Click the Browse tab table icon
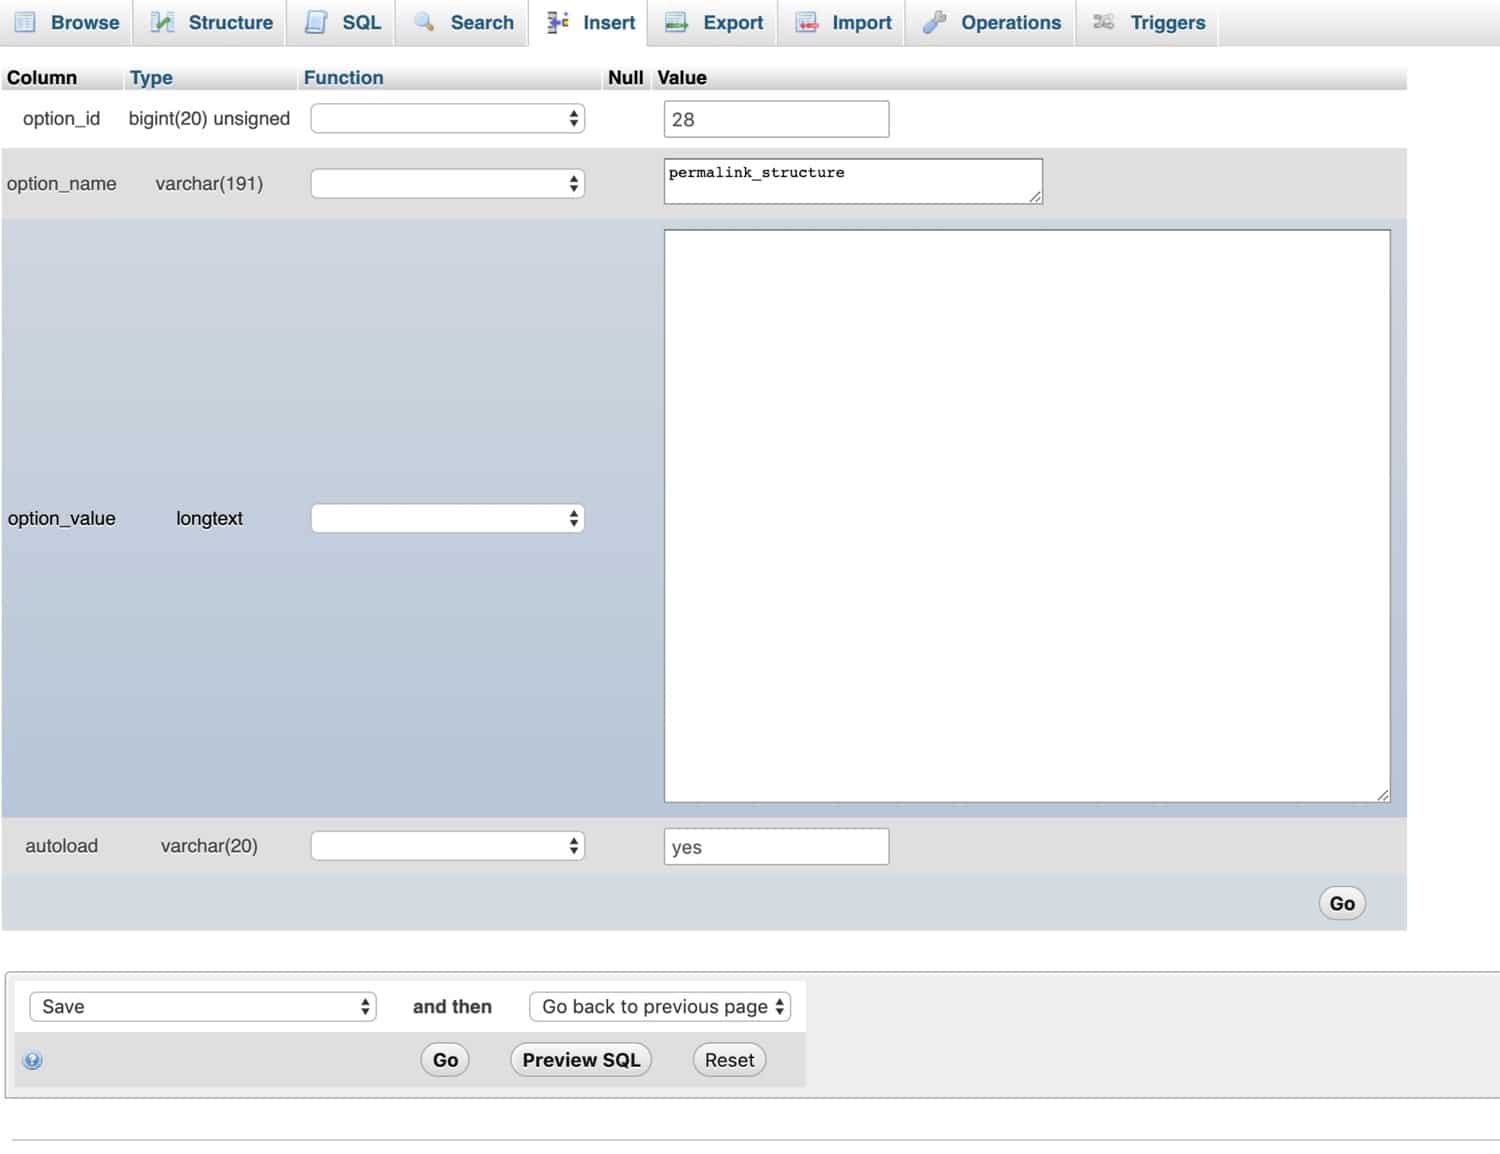This screenshot has height=1154, width=1500. coord(25,22)
